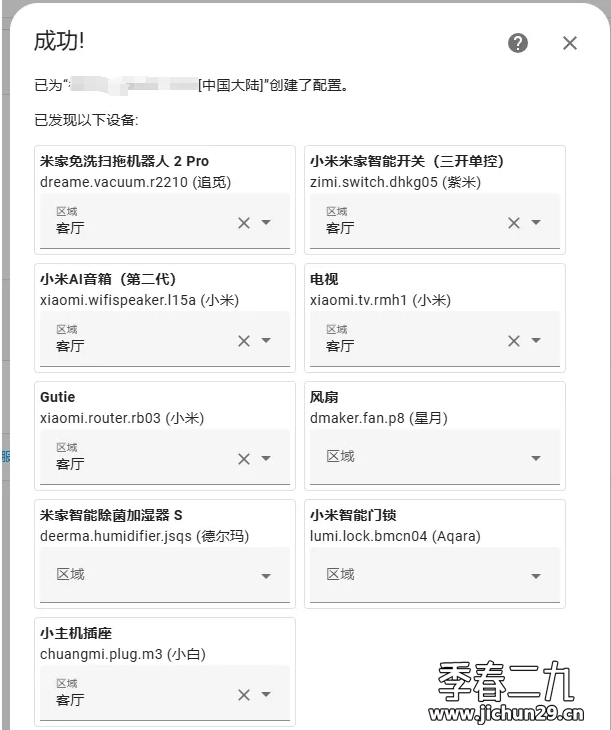Clear area for xiaomi.wifispeaker.l15a device
Image resolution: width=611 pixels, height=730 pixels.
click(x=244, y=341)
